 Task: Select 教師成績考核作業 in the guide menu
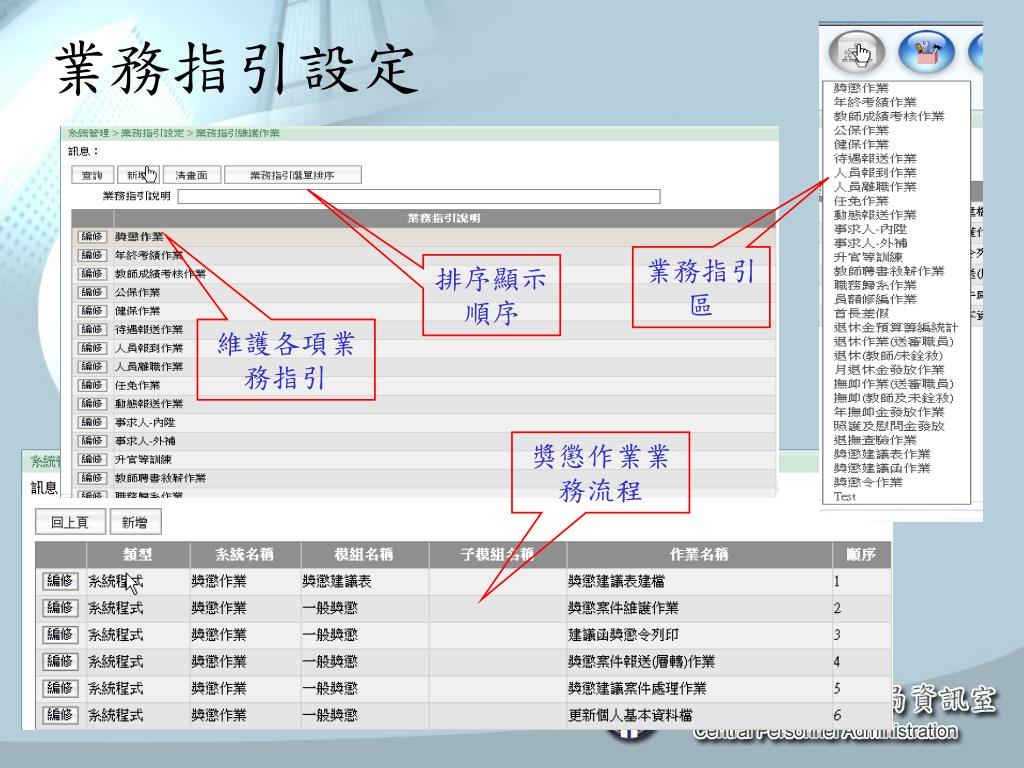tap(889, 116)
